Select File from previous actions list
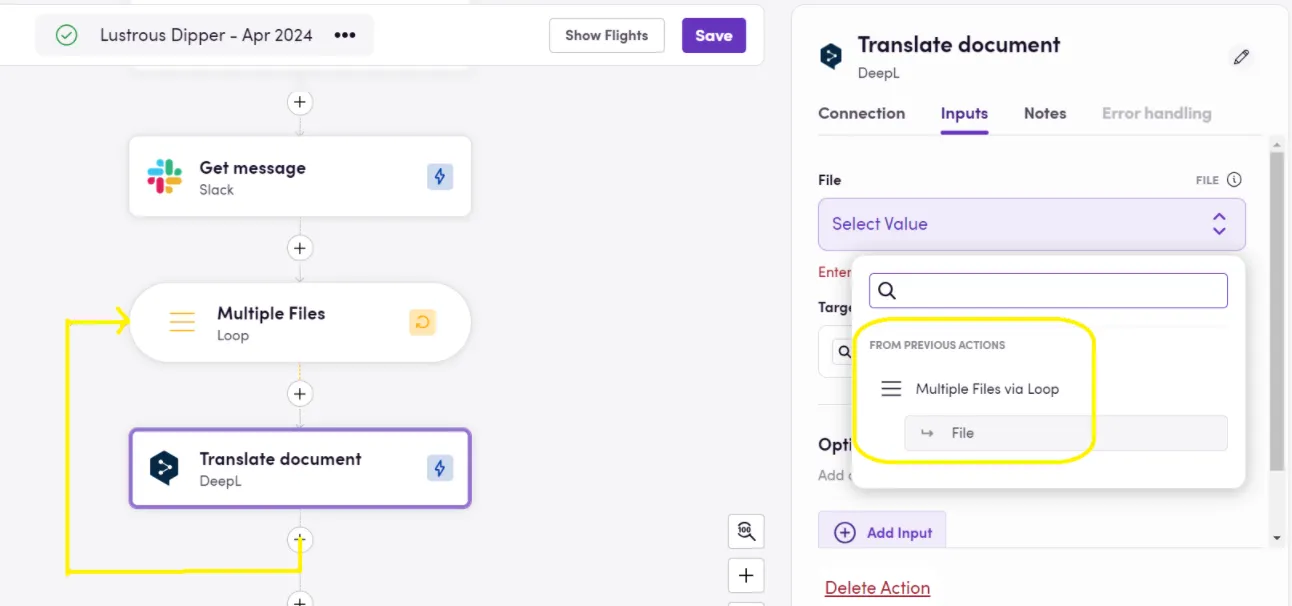 (x=962, y=433)
